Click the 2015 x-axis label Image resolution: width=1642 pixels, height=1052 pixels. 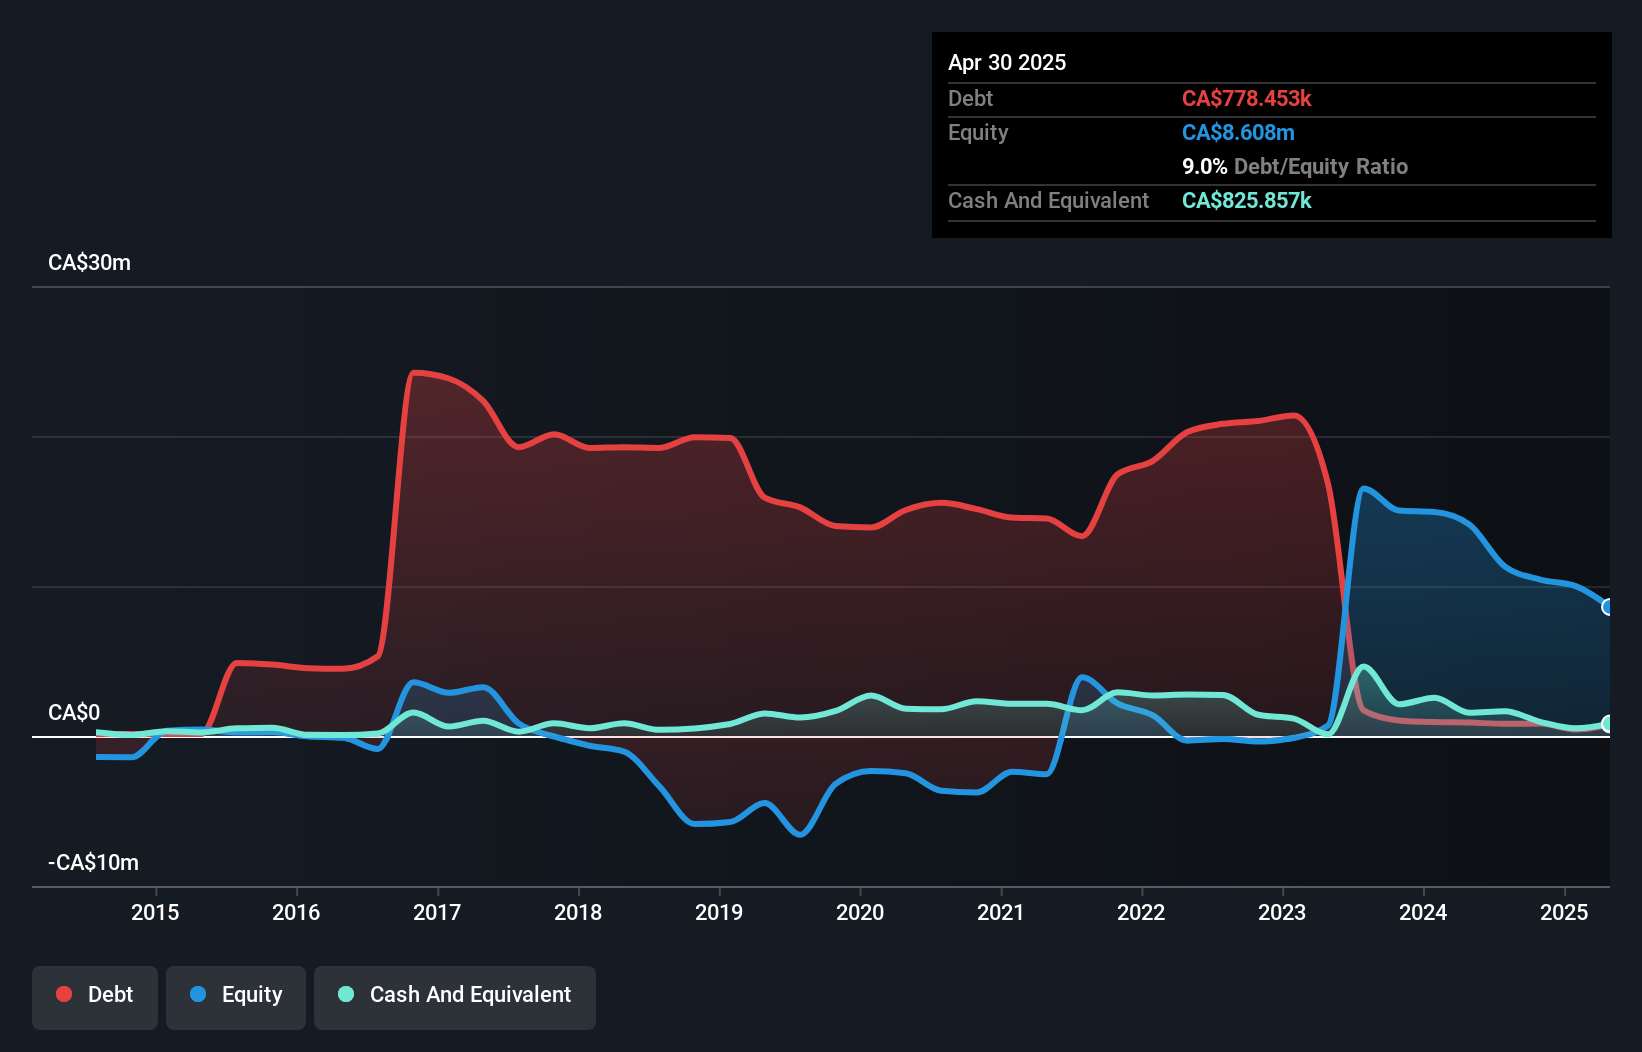[155, 912]
